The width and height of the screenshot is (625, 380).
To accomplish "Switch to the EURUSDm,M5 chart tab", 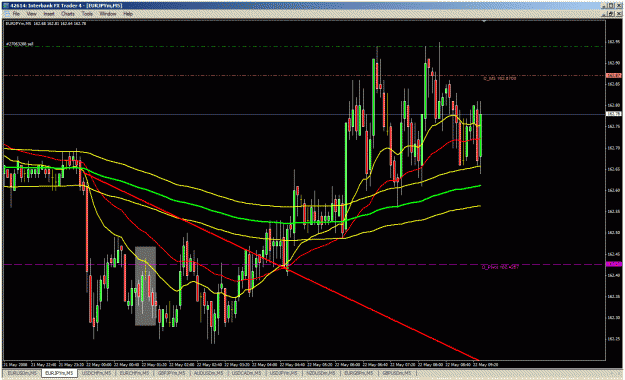I will pyautogui.click(x=22, y=373).
